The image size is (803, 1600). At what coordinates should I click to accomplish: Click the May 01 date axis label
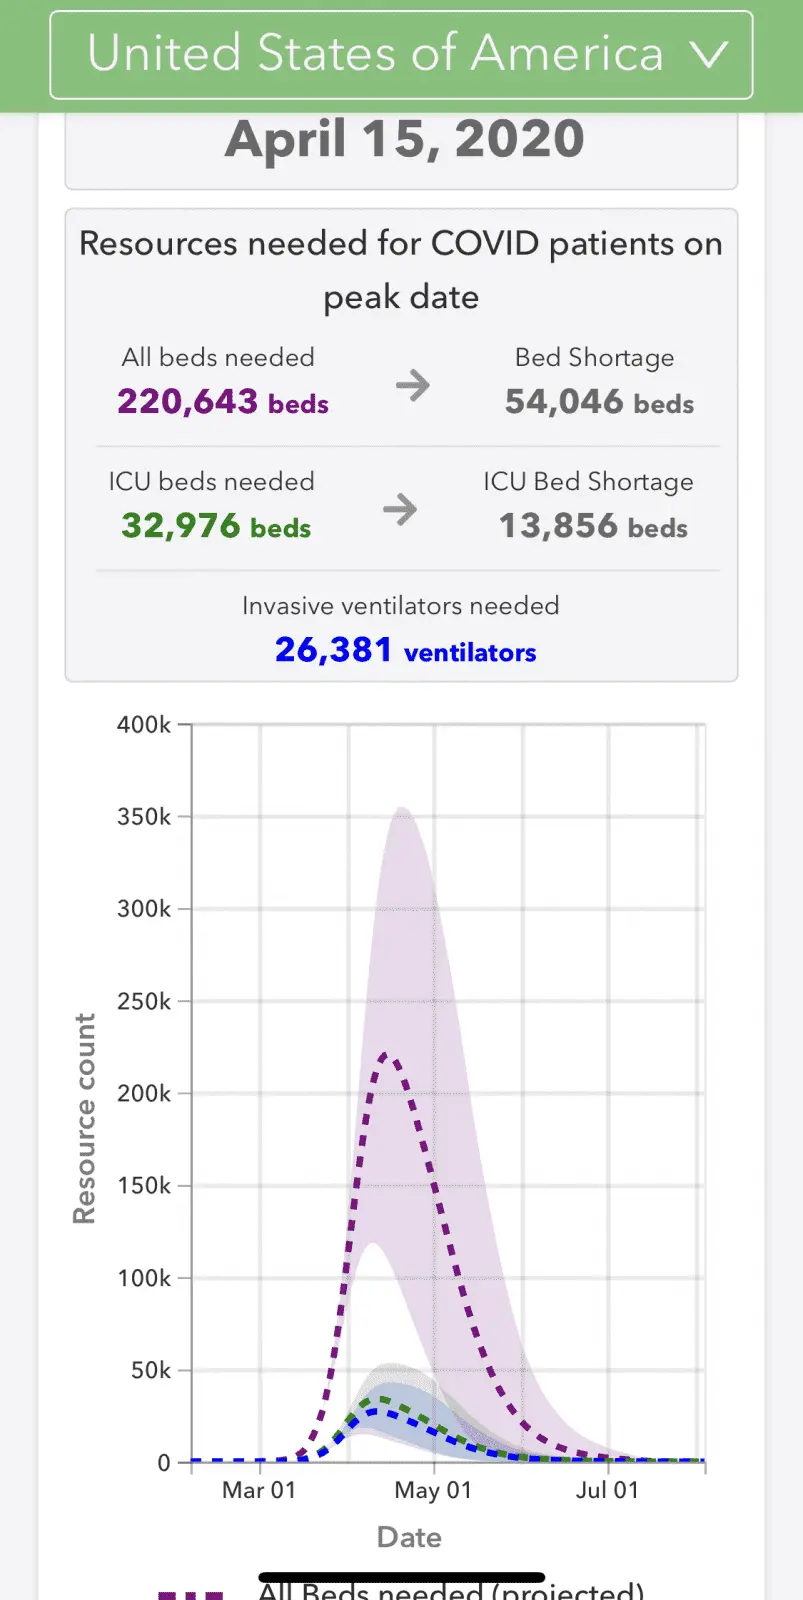[433, 1490]
